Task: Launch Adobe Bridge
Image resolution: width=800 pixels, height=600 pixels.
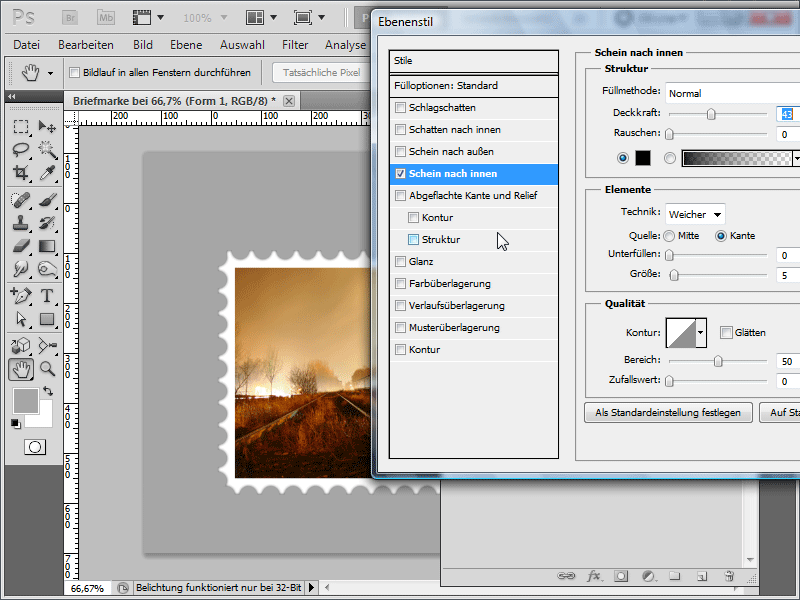Action: click(x=70, y=18)
